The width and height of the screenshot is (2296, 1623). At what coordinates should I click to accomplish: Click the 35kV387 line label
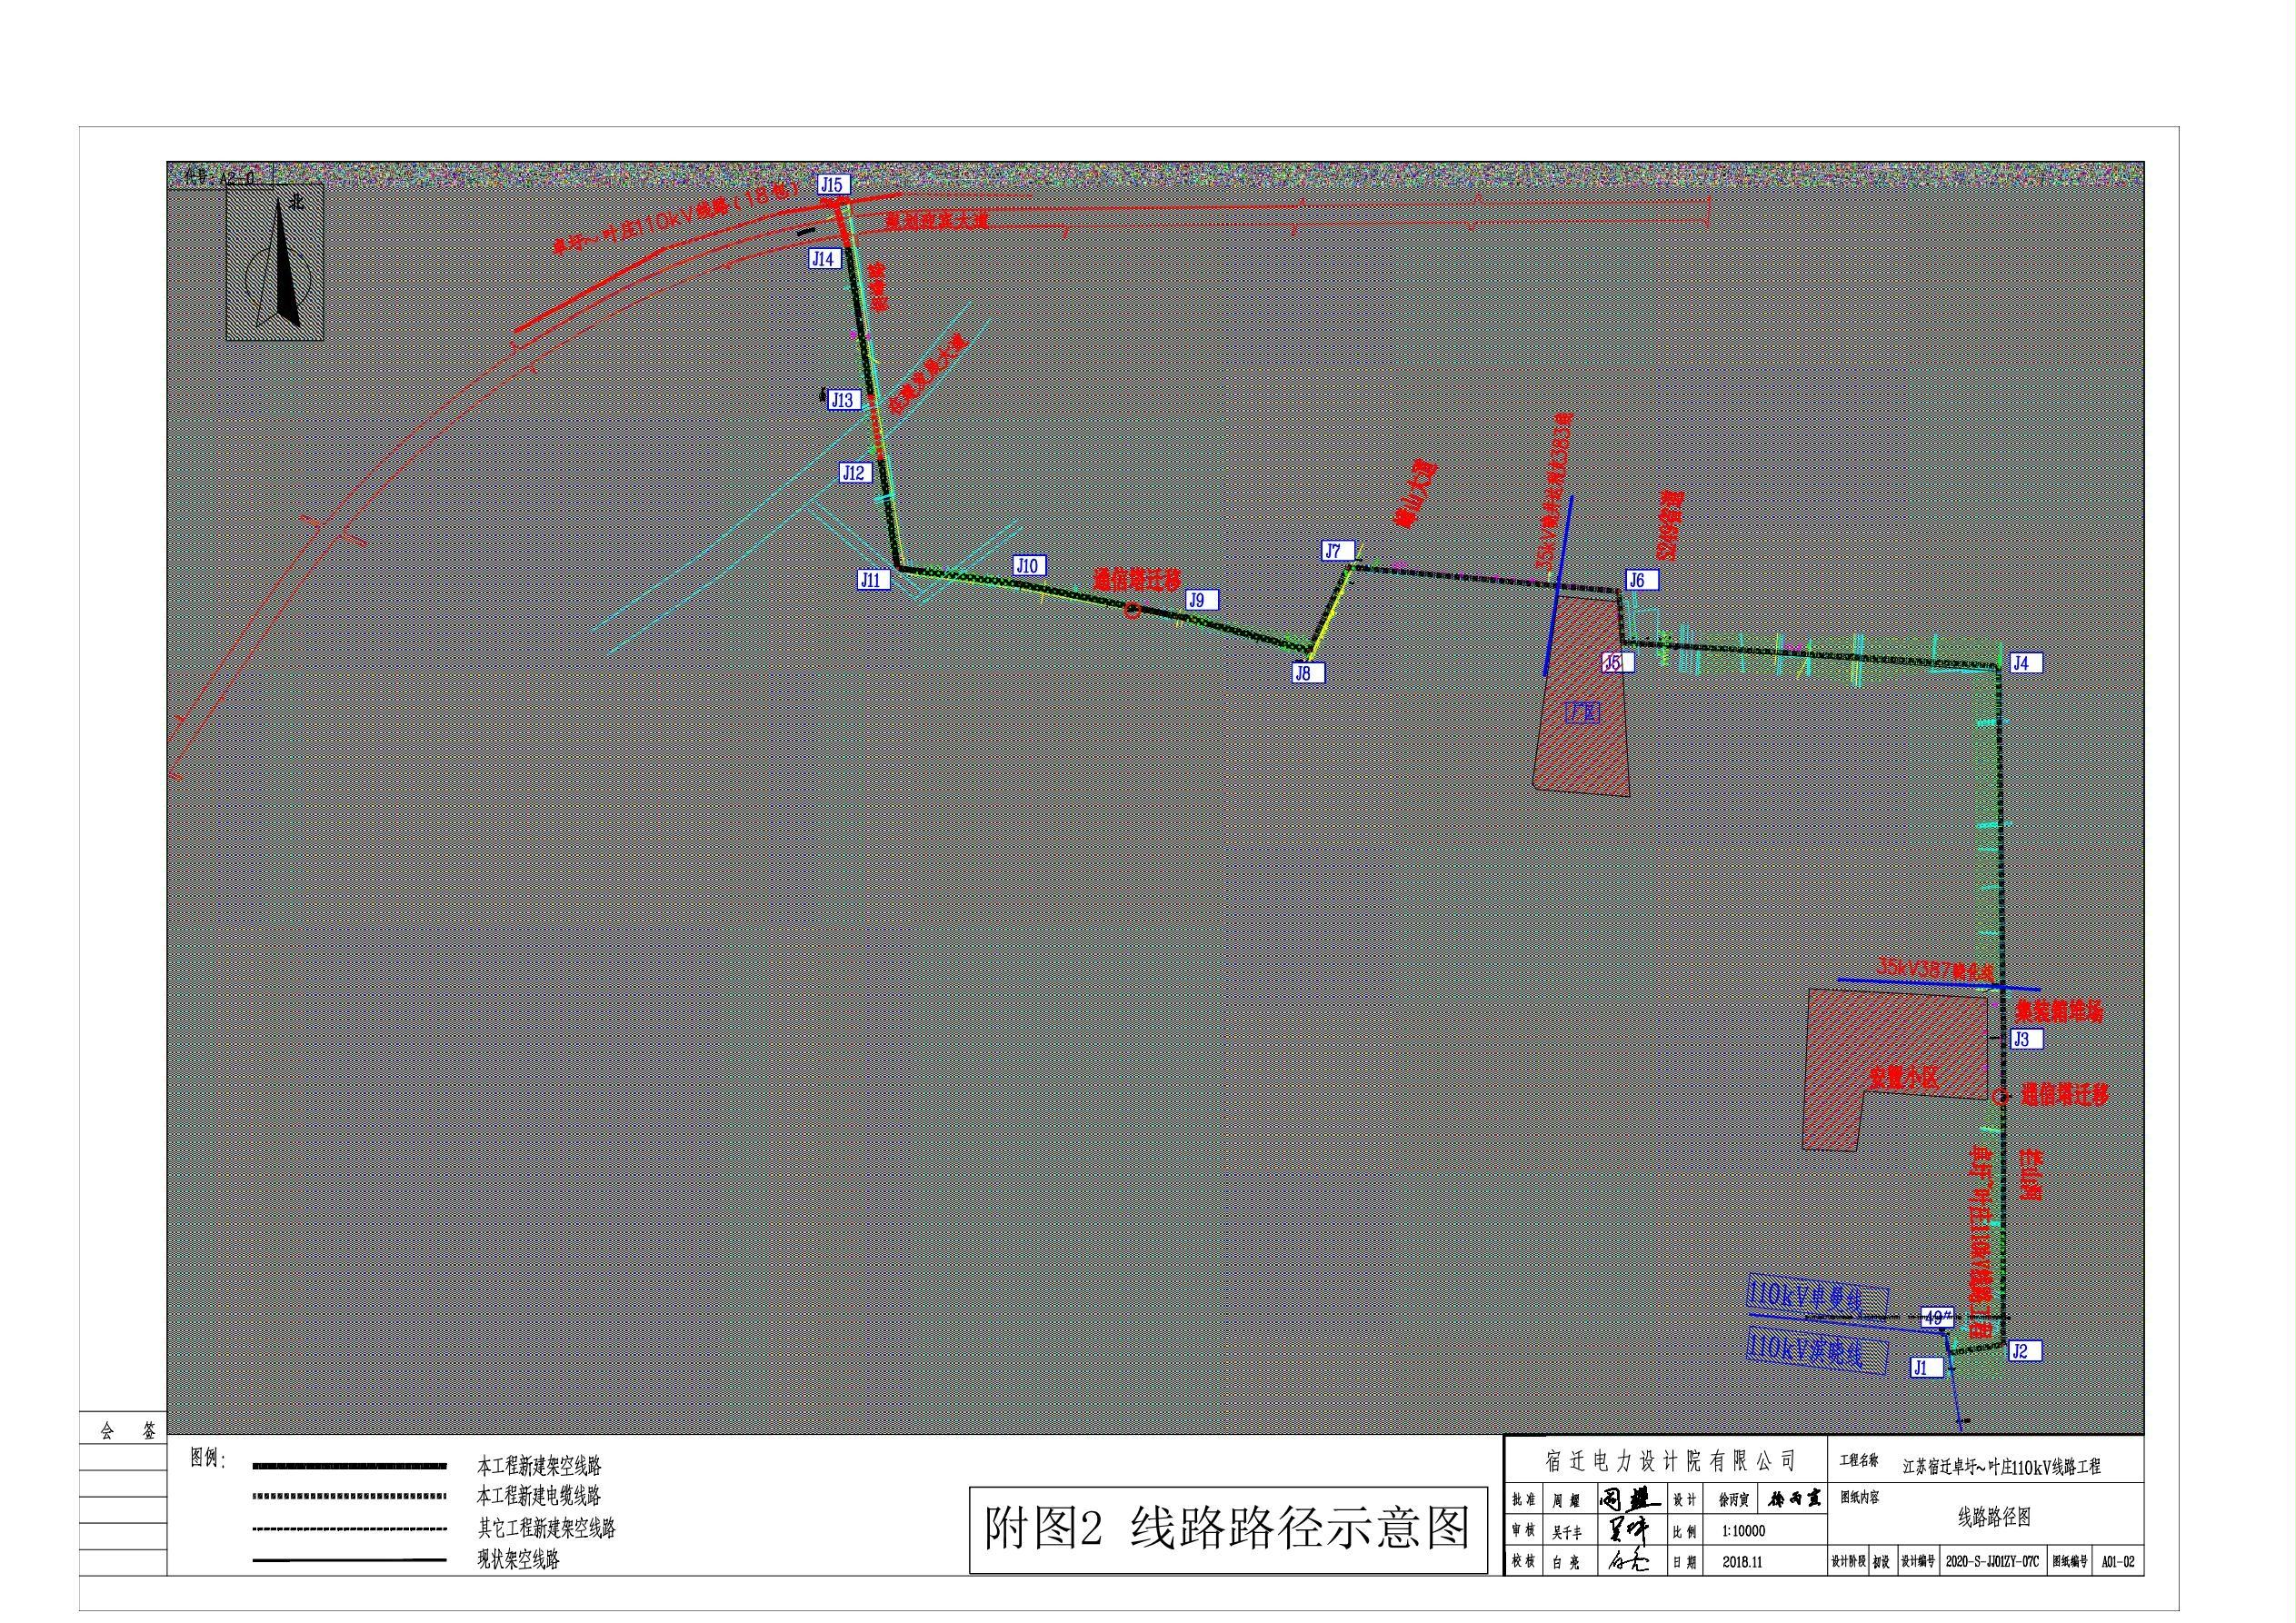pos(1935,970)
